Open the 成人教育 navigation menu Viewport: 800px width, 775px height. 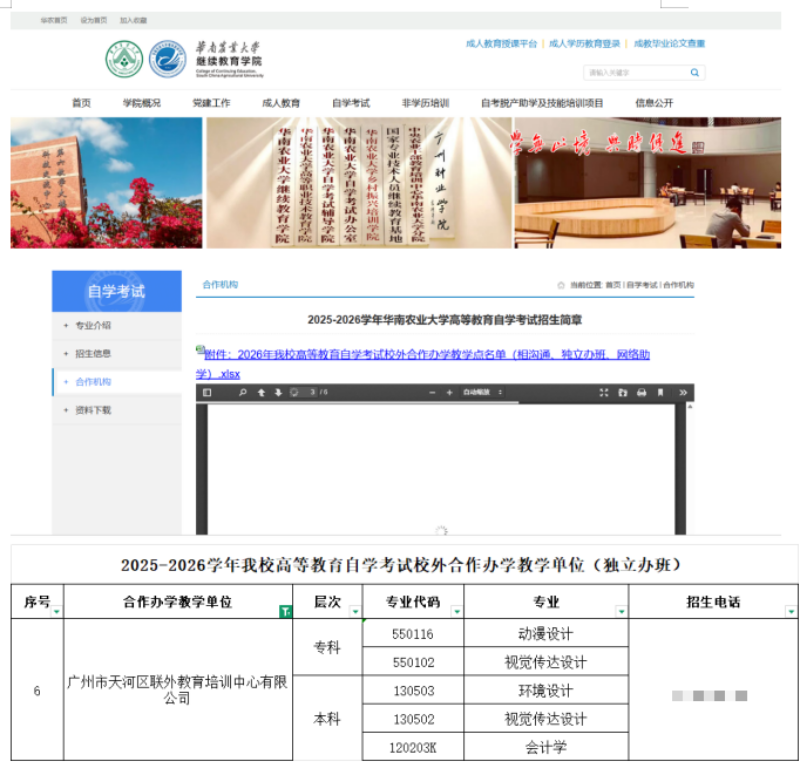tap(281, 103)
